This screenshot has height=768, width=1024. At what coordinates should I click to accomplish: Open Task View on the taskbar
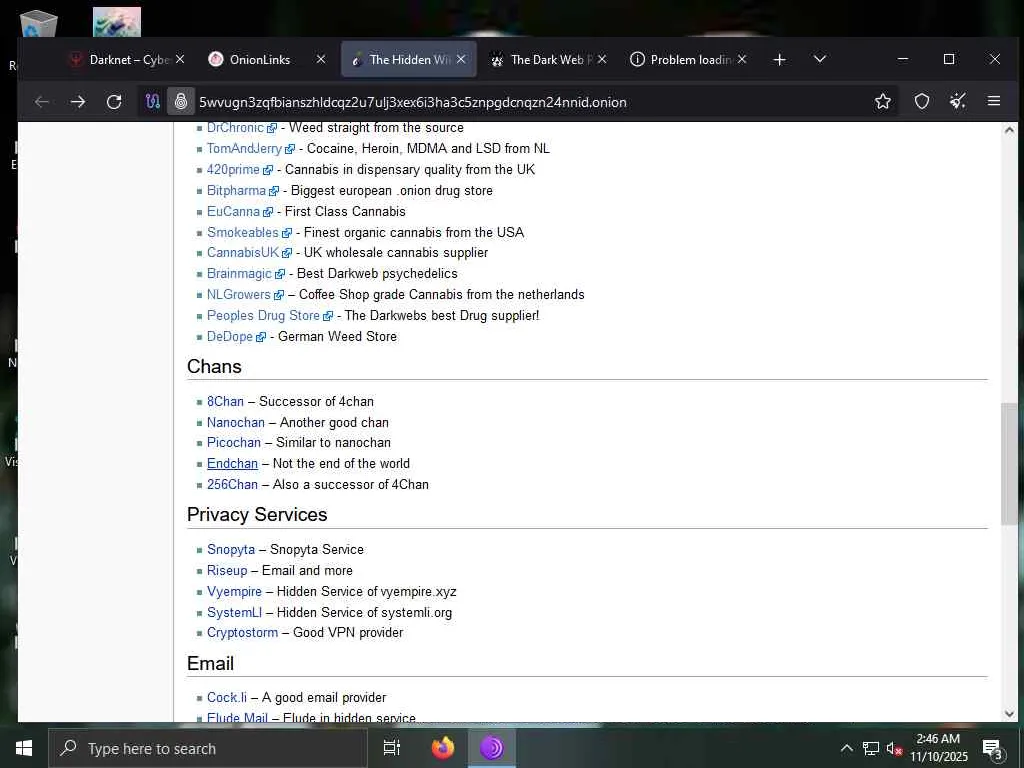pyautogui.click(x=392, y=748)
